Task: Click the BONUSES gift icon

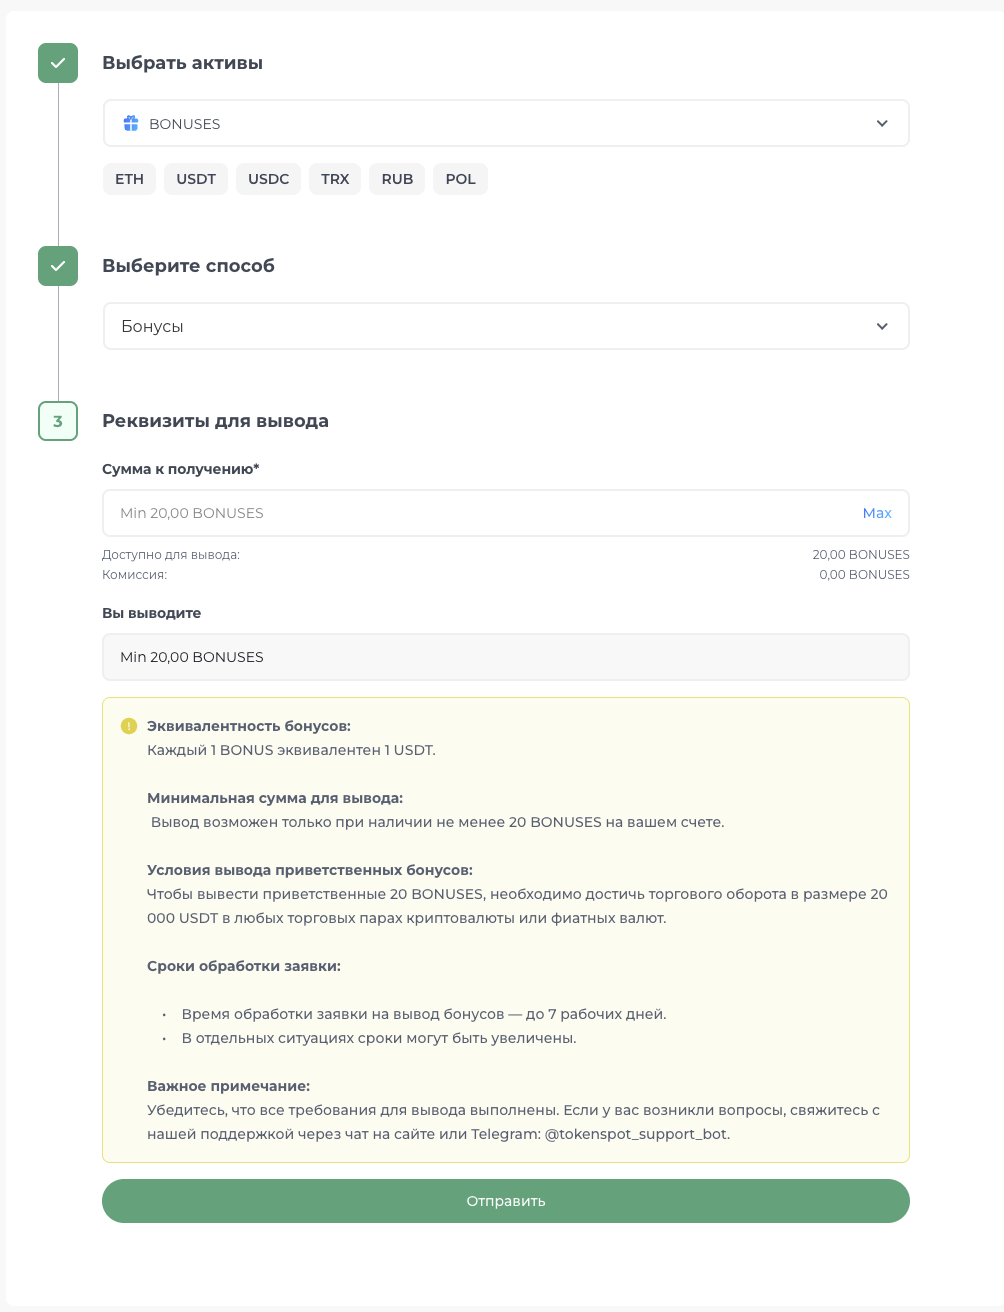Action: [131, 124]
